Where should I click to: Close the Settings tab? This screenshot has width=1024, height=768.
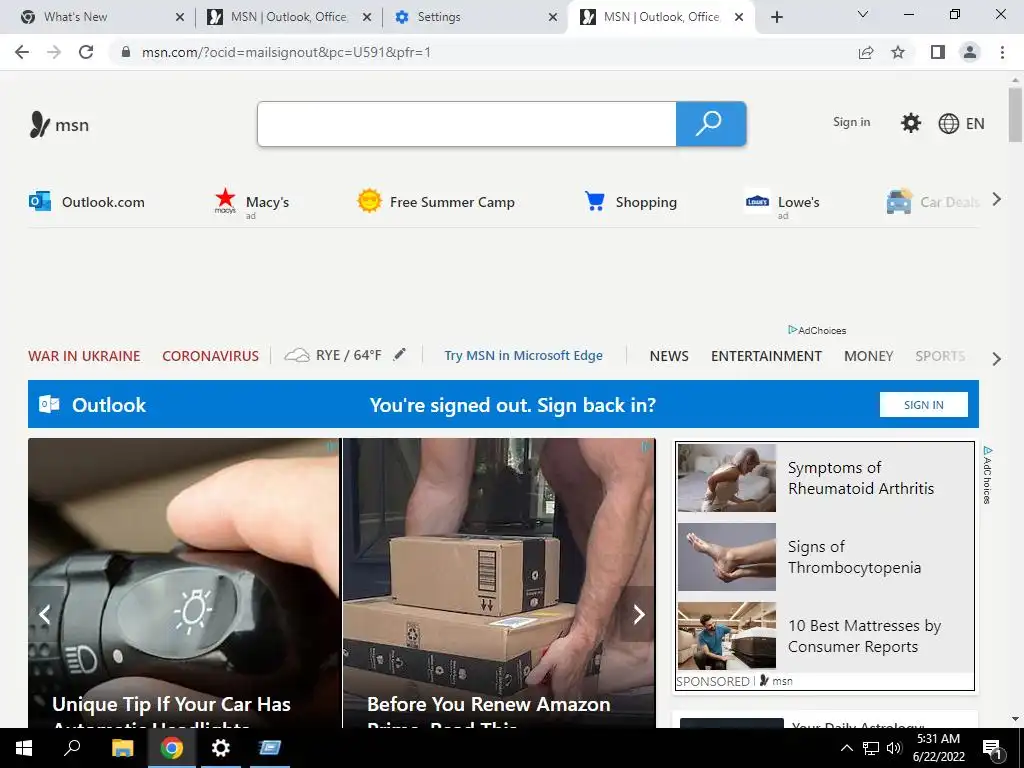pyautogui.click(x=553, y=17)
